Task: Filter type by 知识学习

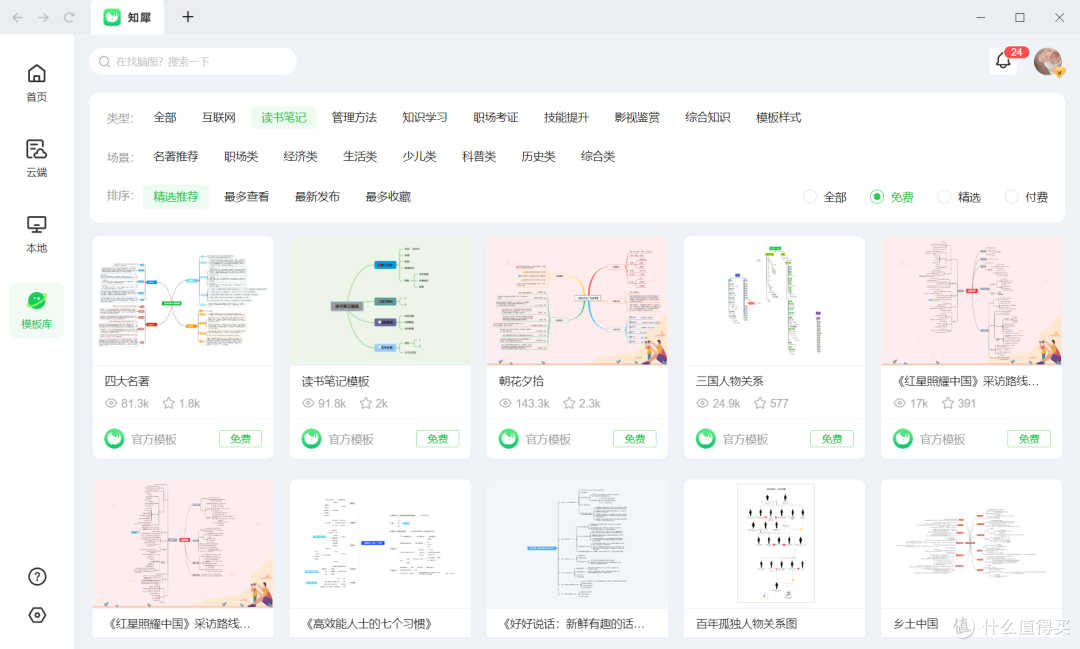Action: pos(425,118)
